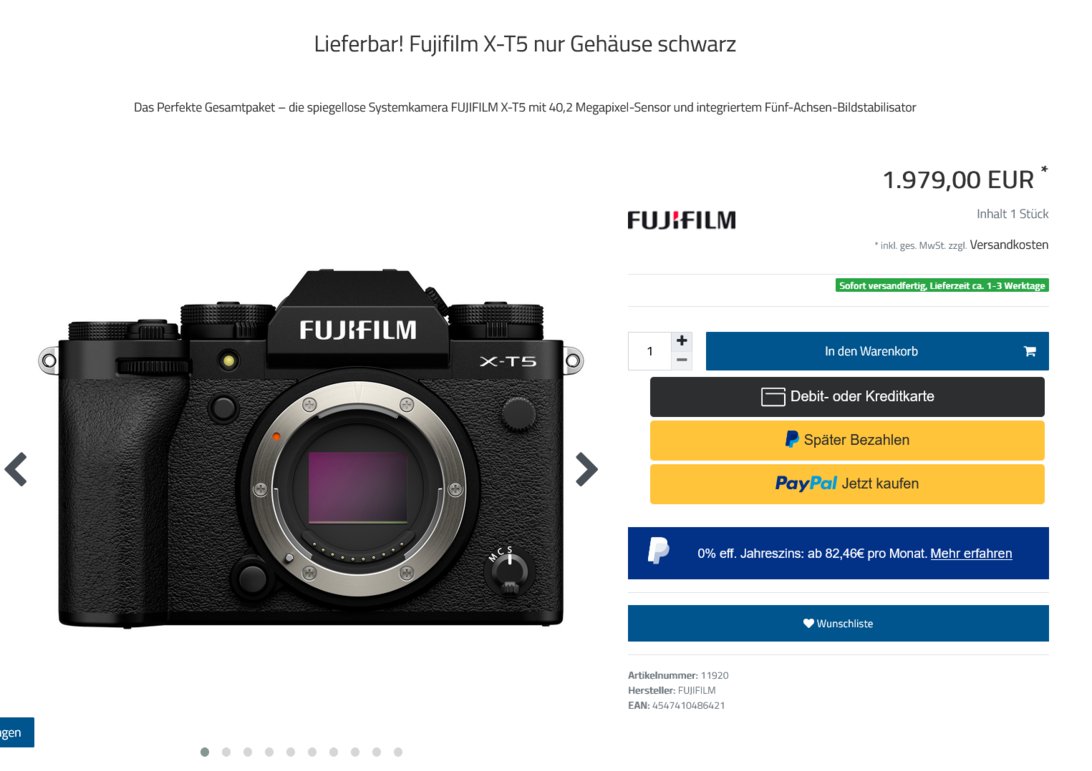Screen dimensions: 1092x771
Task: Click the quantity input field
Action: [x=650, y=351]
